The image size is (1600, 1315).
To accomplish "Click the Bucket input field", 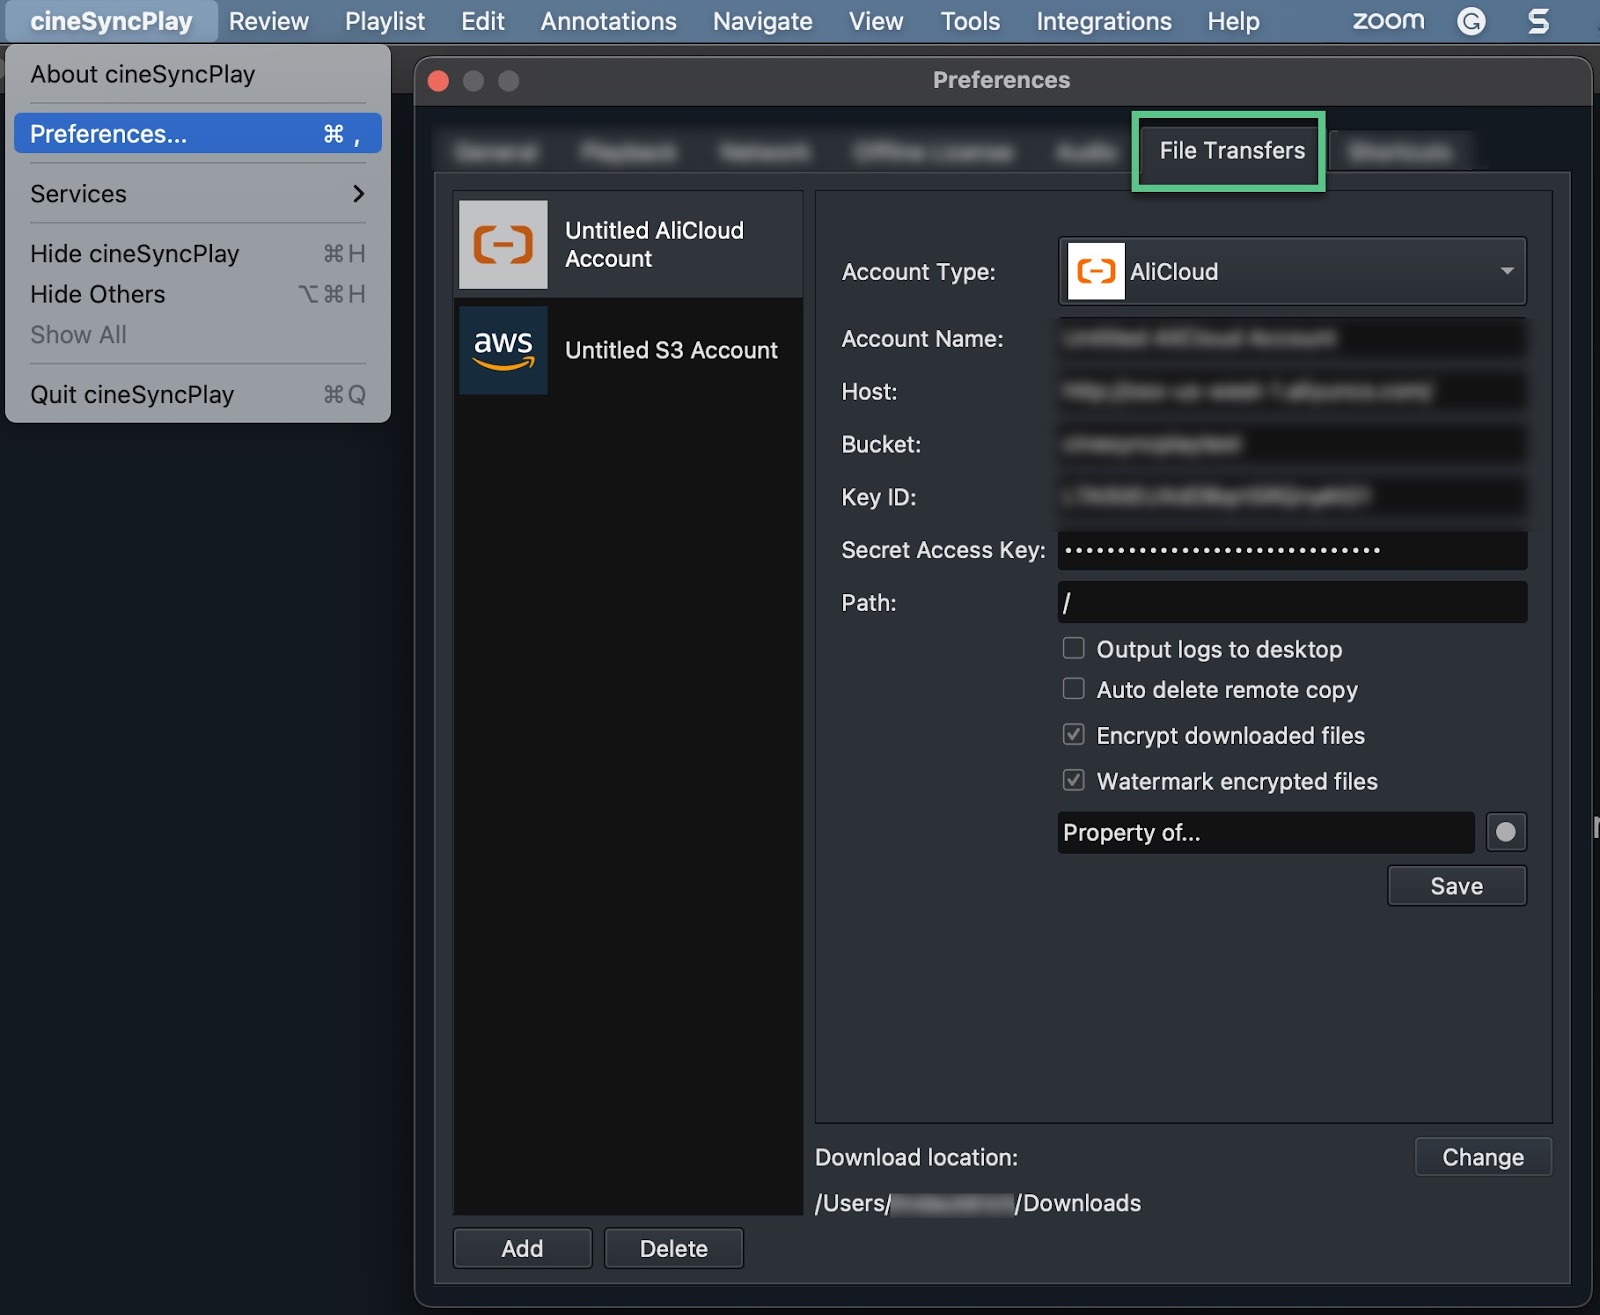I will pyautogui.click(x=1292, y=444).
